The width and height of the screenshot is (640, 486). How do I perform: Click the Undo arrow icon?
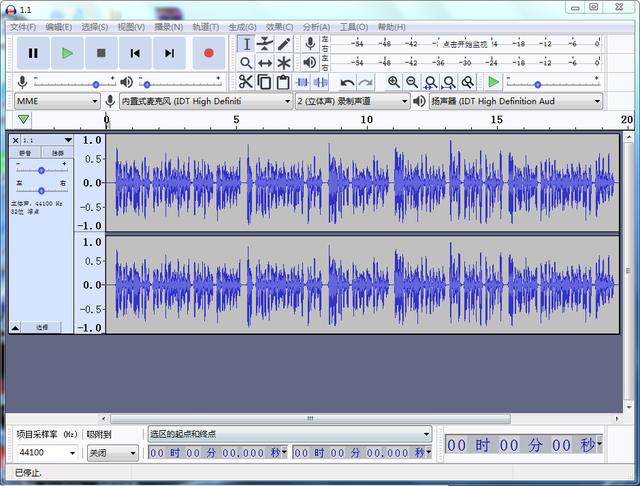(x=347, y=82)
